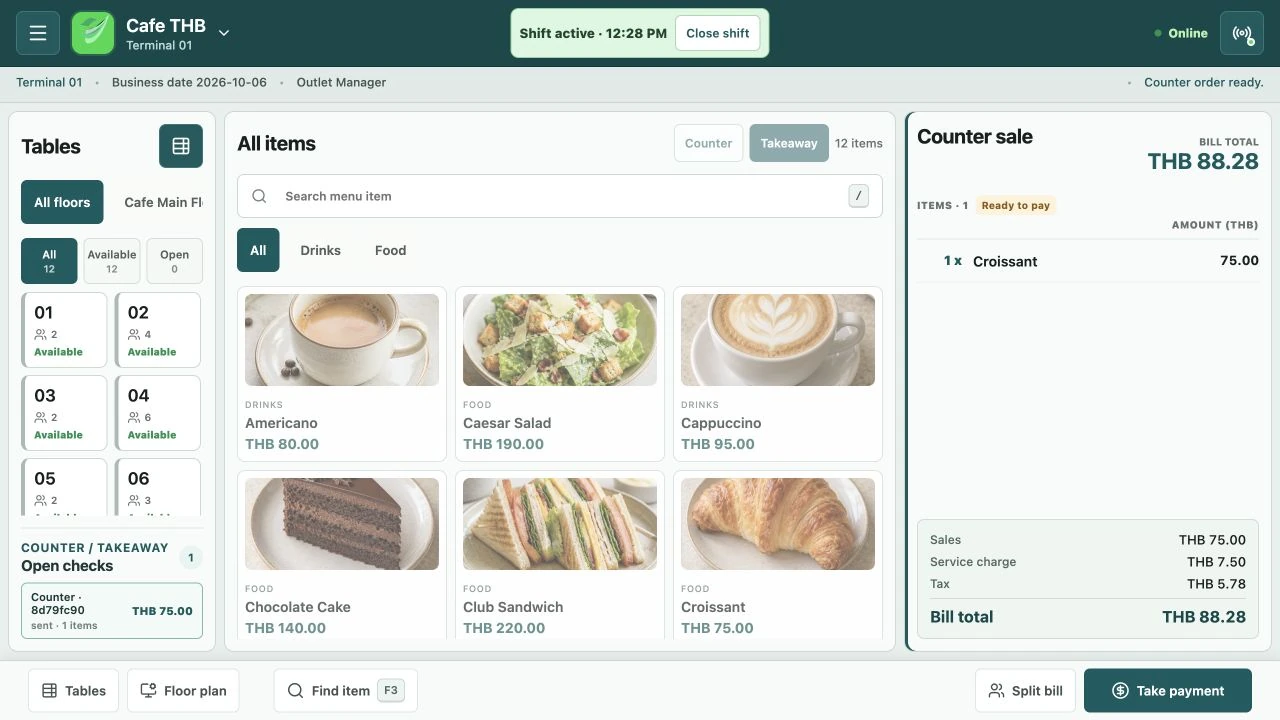This screenshot has width=1280, height=720.
Task: Click the Tax THB 5.78 row
Action: coord(1088,584)
